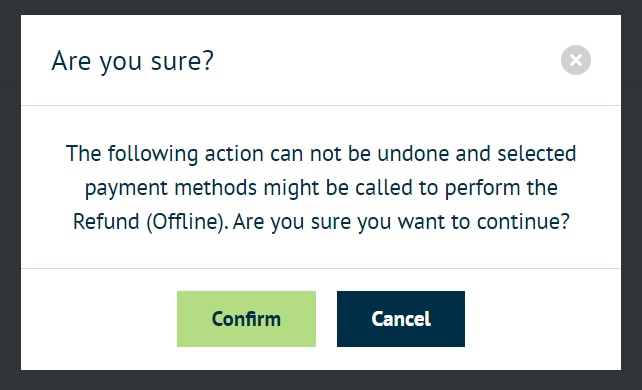Back out using the Cancel button
The width and height of the screenshot is (642, 390).
coord(401,319)
